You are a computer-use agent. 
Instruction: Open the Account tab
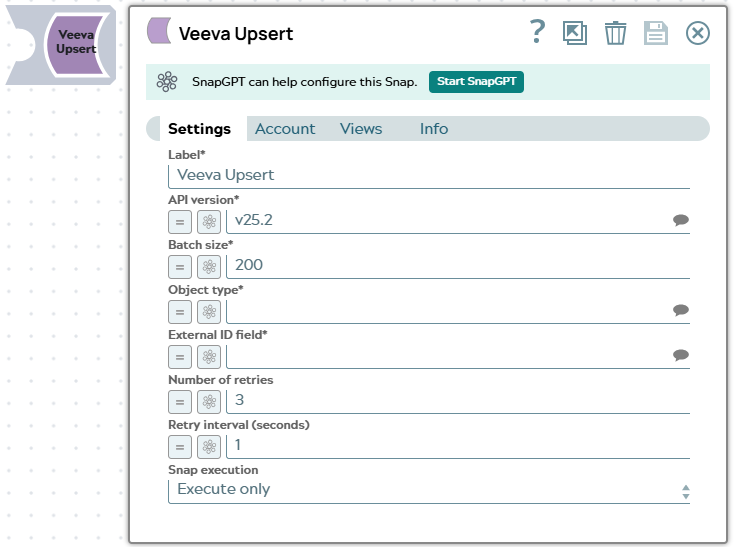pos(285,129)
